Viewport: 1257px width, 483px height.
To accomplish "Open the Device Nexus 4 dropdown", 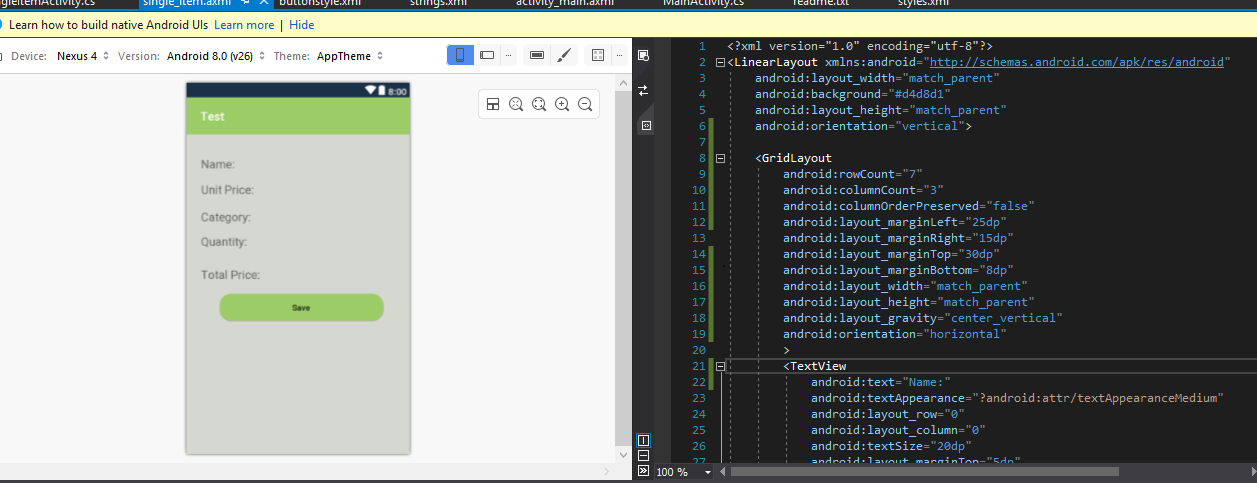I will [x=81, y=56].
